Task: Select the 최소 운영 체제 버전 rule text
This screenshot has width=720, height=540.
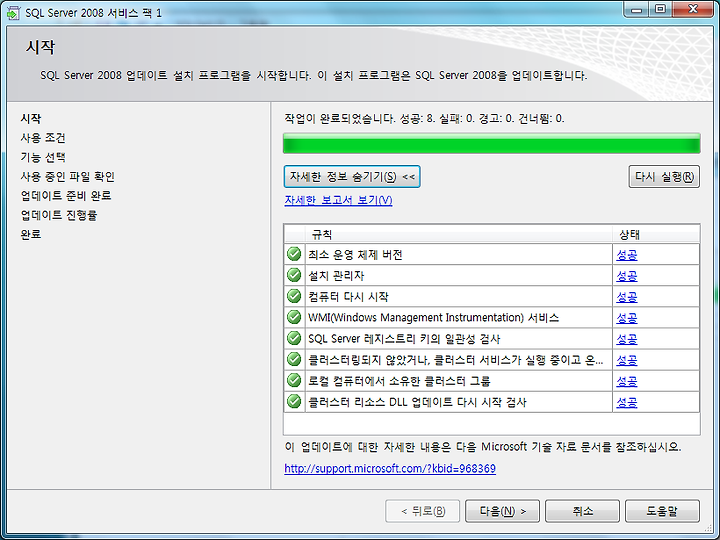Action: click(x=355, y=255)
